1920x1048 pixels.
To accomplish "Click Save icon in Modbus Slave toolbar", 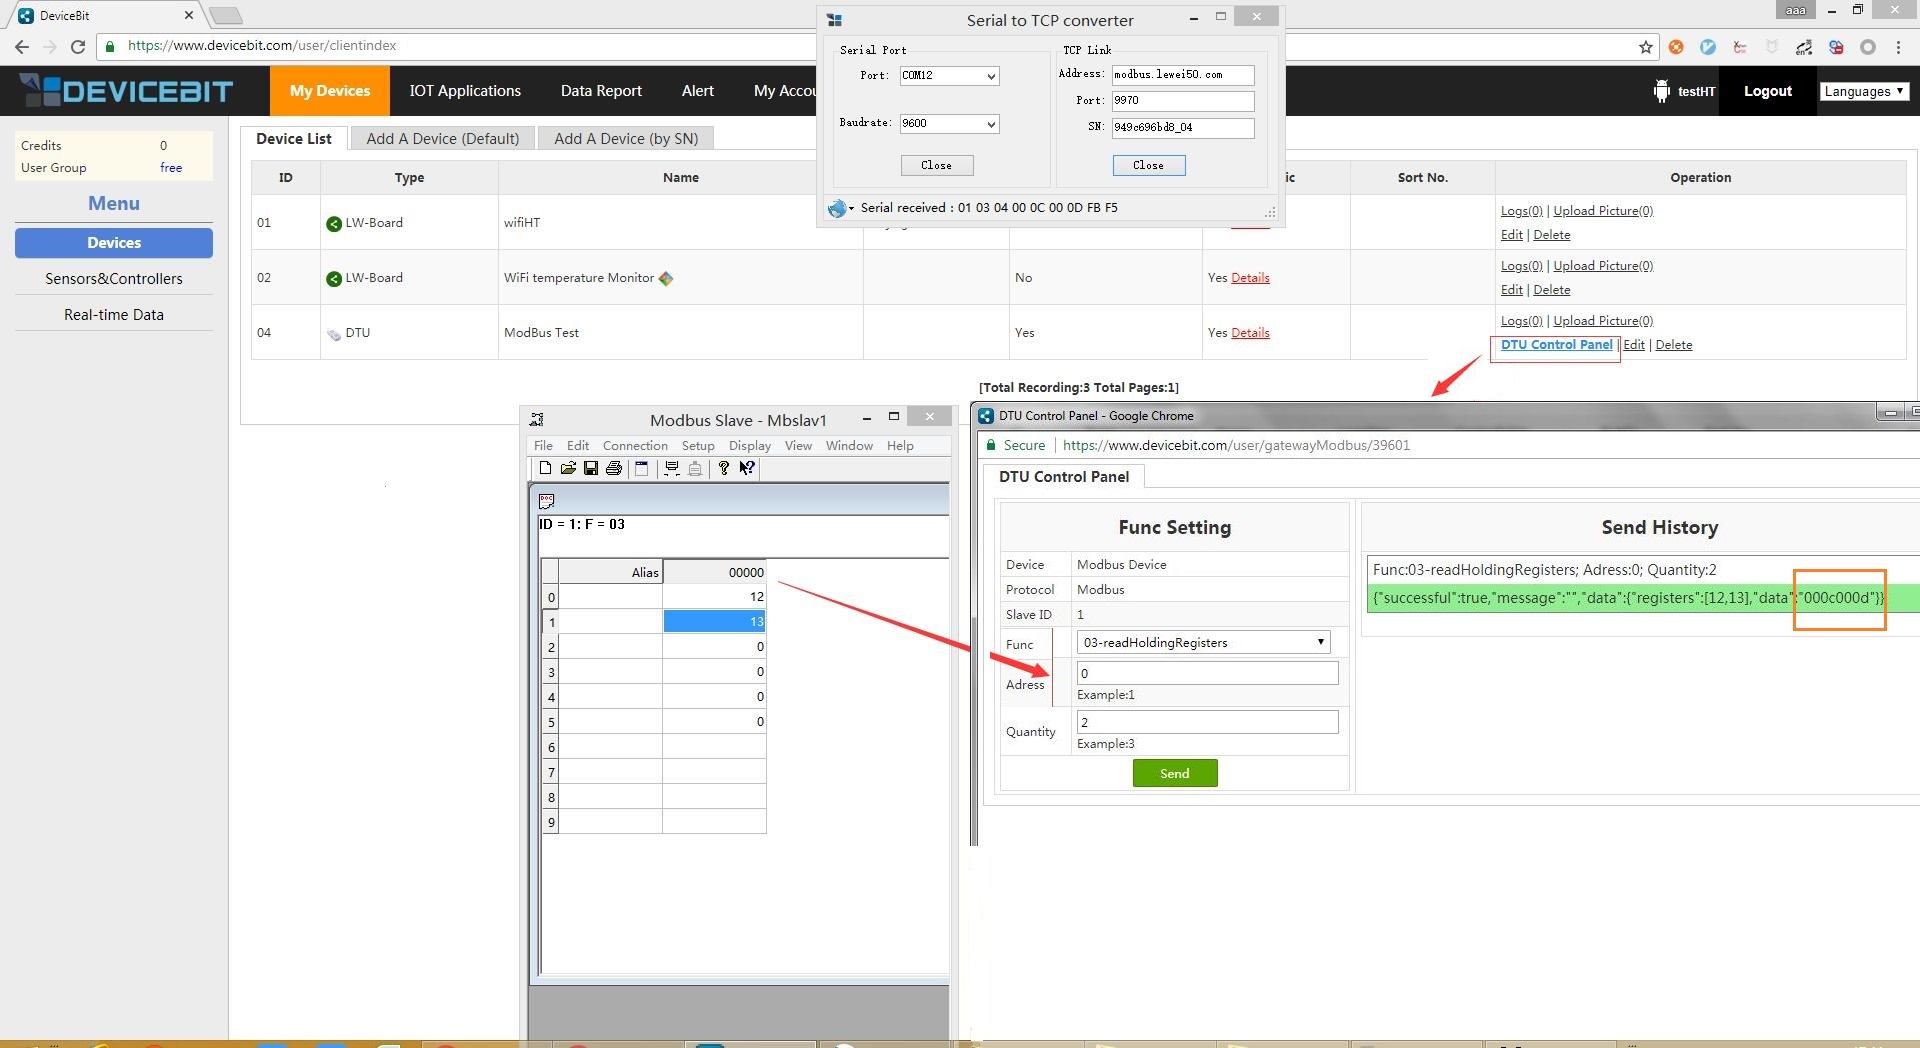I will click(591, 468).
